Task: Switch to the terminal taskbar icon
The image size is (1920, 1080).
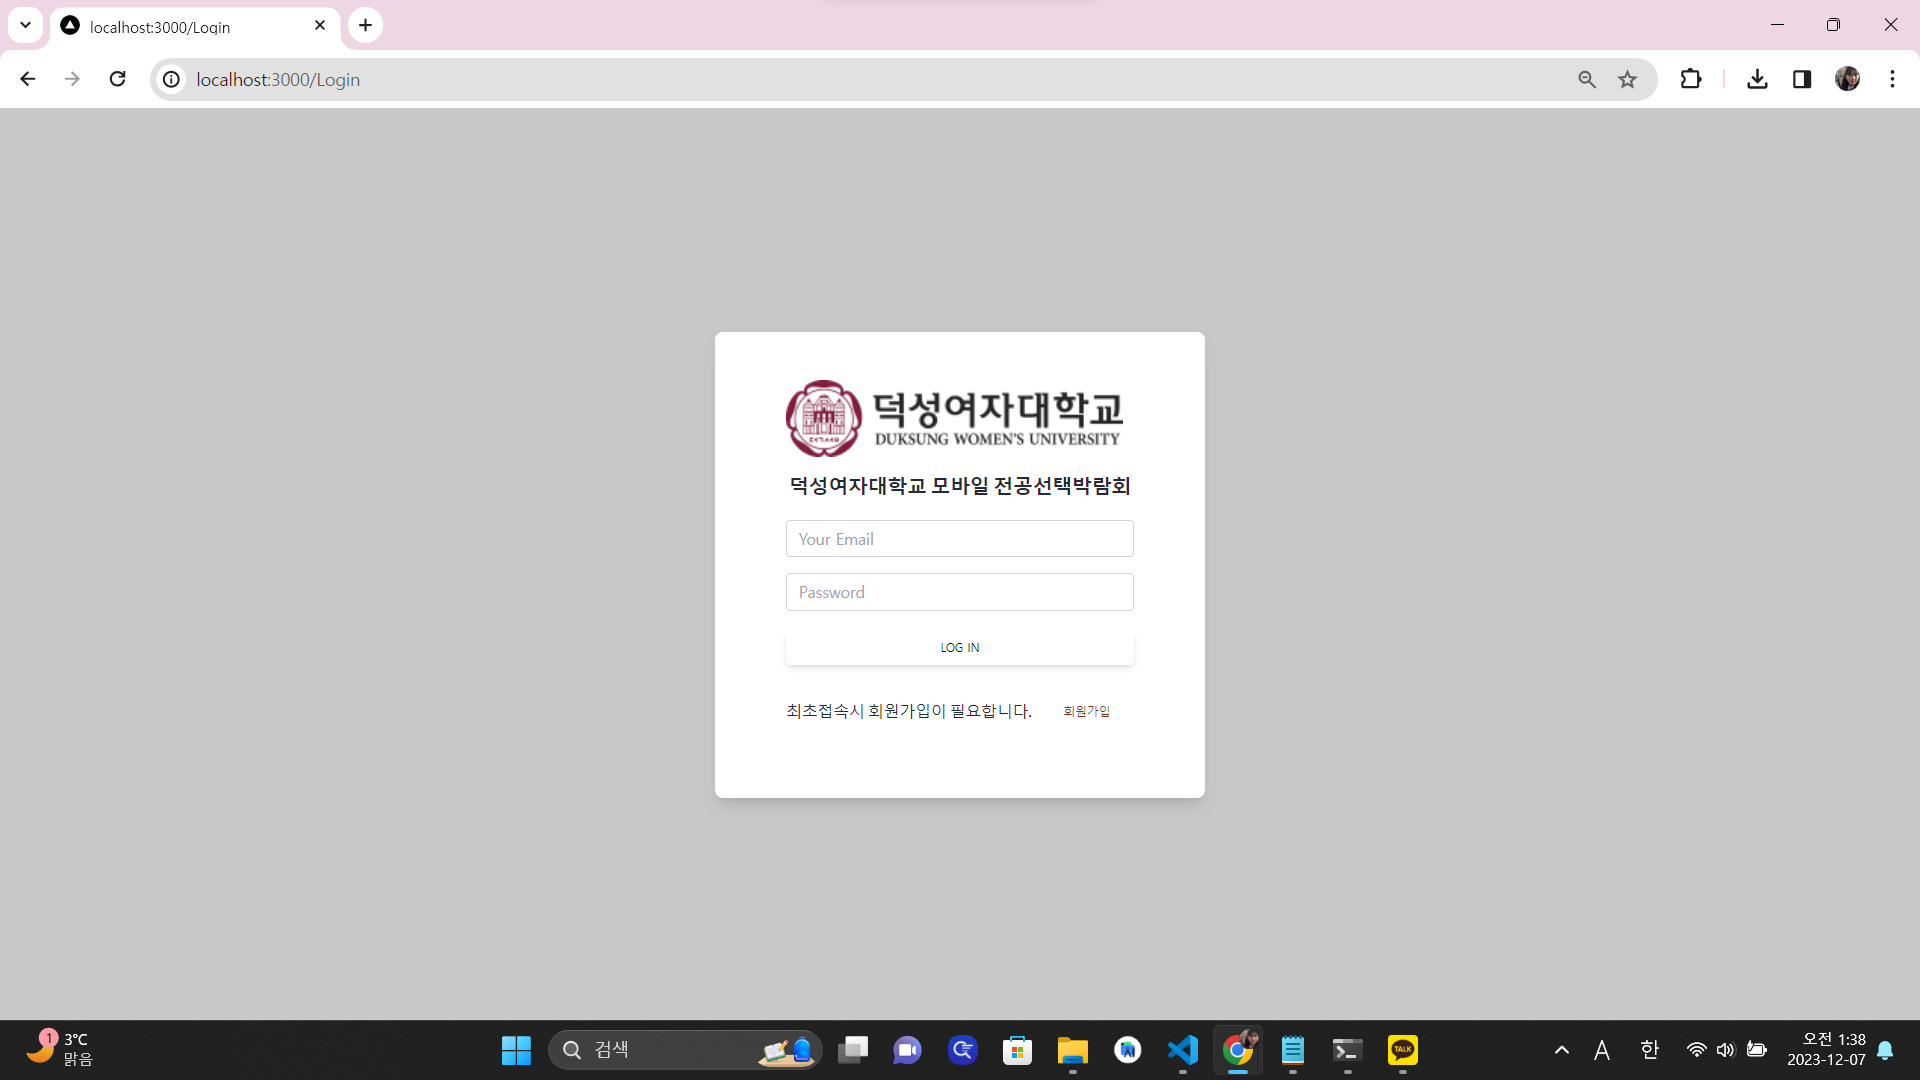Action: coord(1348,1050)
